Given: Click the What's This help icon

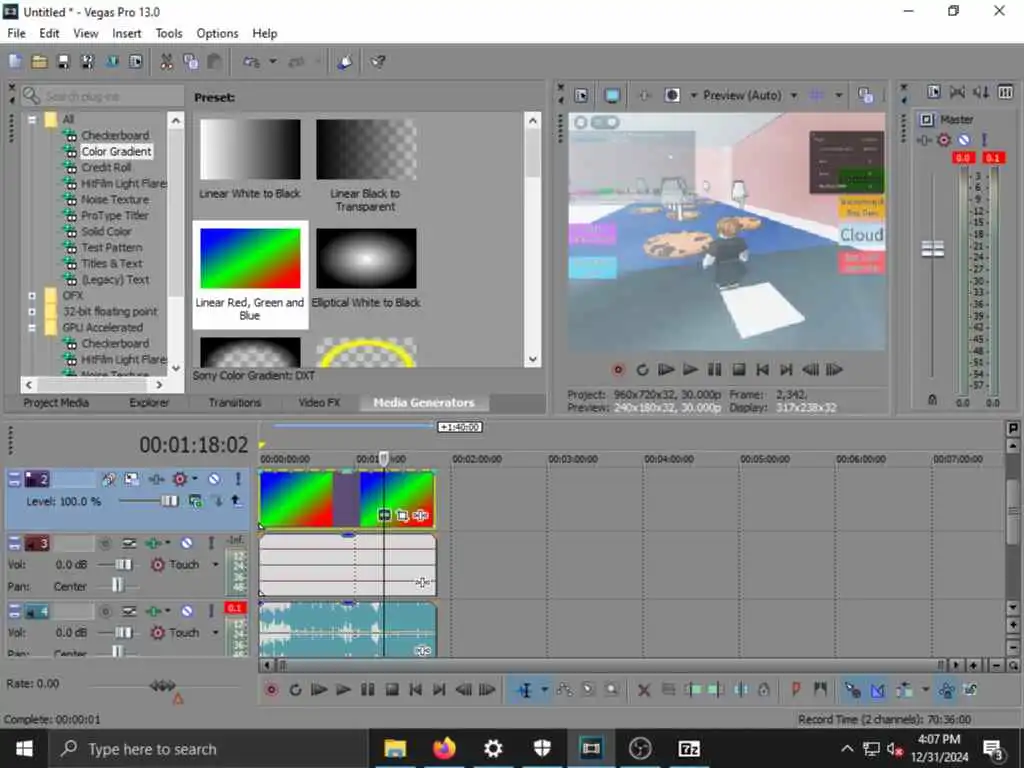Looking at the screenshot, I should coord(377,62).
